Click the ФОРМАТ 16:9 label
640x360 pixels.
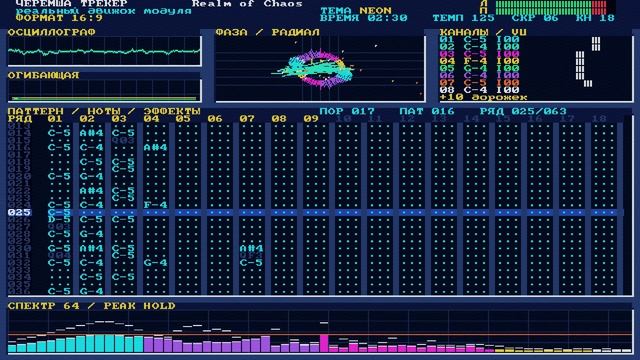click(60, 18)
